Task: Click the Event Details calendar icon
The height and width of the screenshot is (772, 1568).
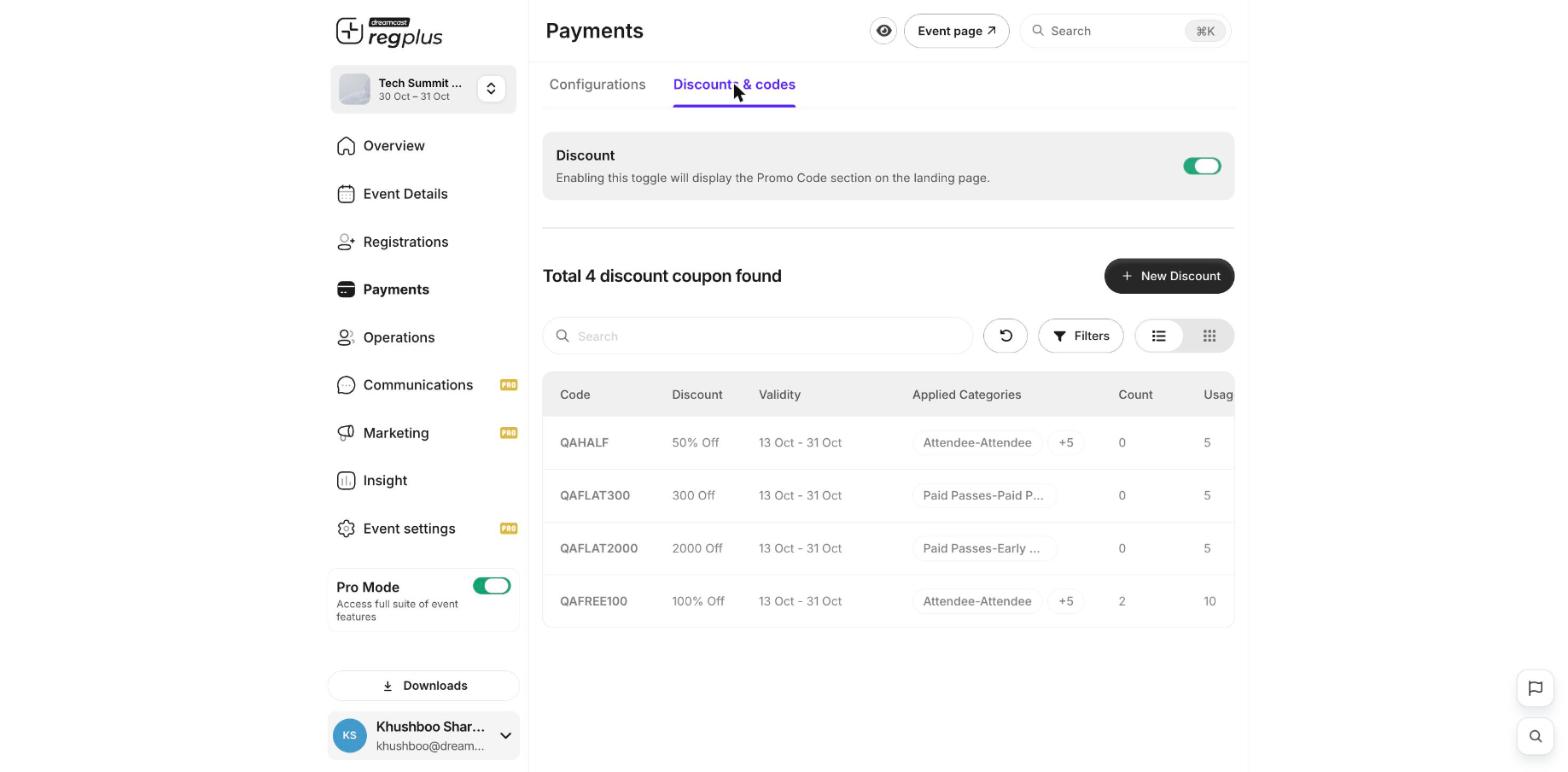Action: pos(346,194)
